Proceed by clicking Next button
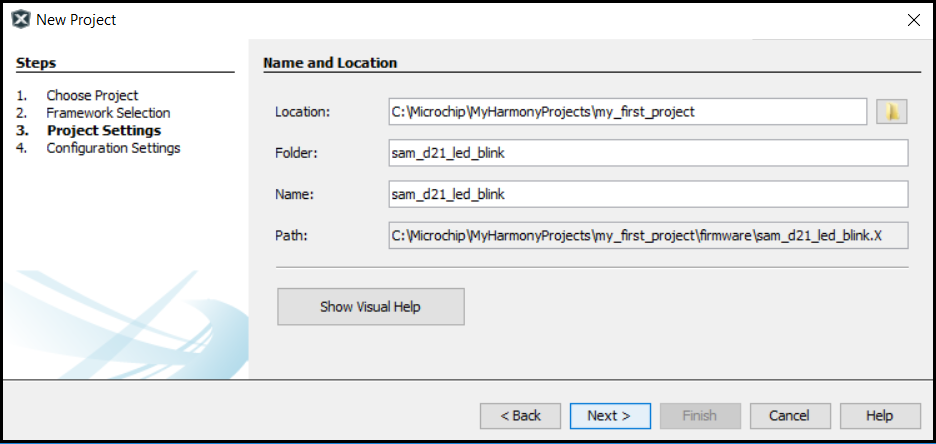Image resolution: width=936 pixels, height=444 pixels. coord(610,416)
